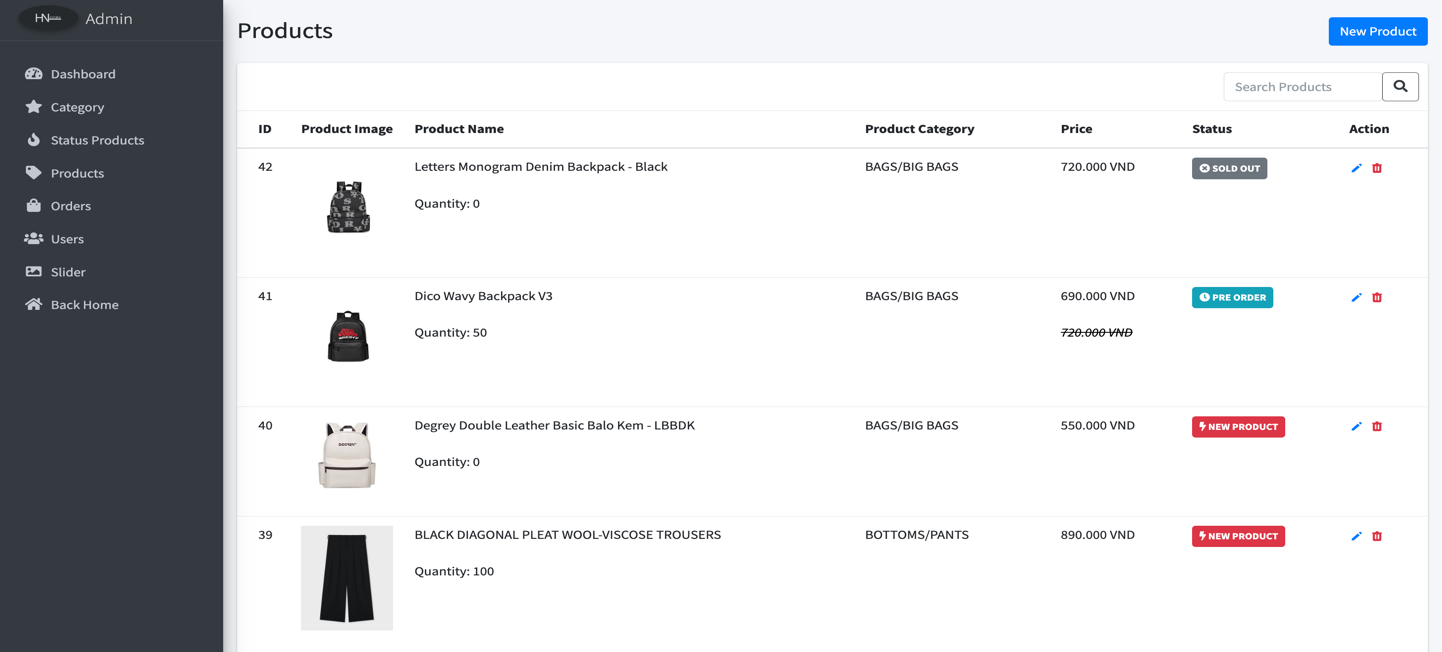
Task: Edit product 42 with pencil icon
Action: (x=1356, y=168)
